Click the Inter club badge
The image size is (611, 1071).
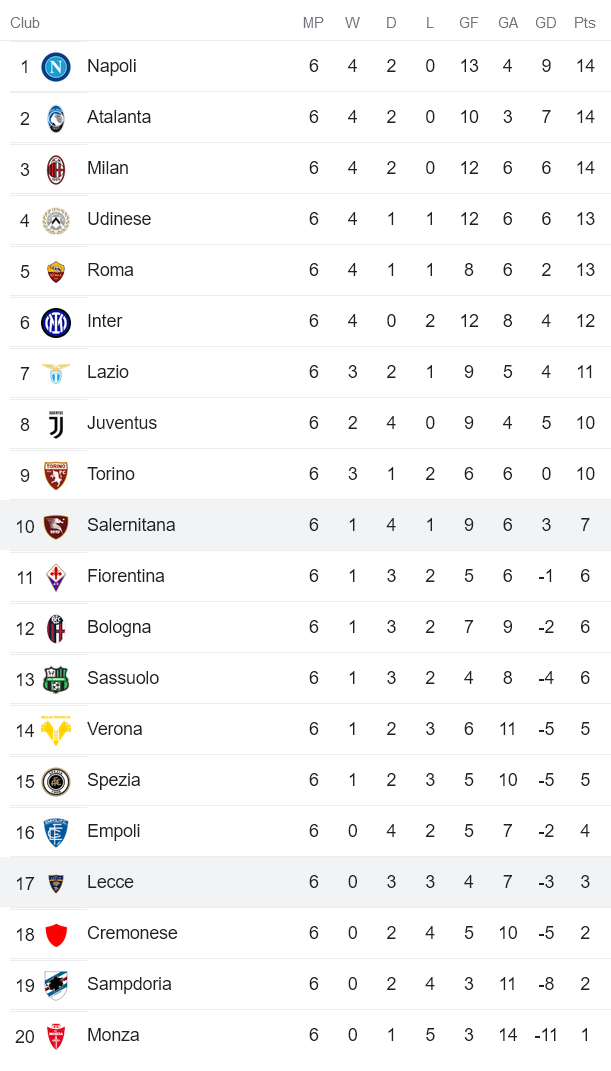tap(56, 322)
